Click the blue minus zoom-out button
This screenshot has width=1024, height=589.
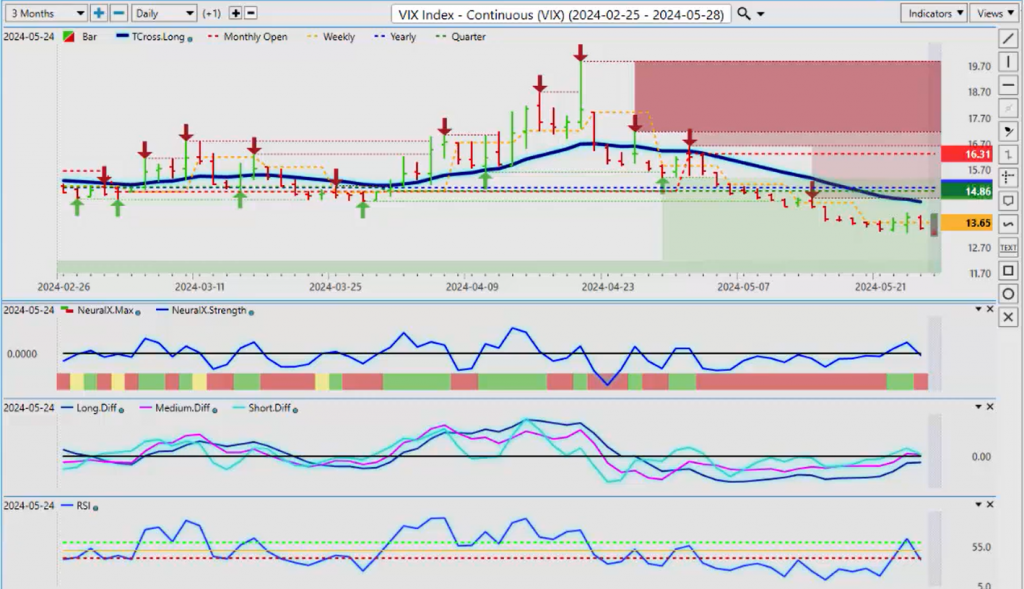tap(118, 13)
